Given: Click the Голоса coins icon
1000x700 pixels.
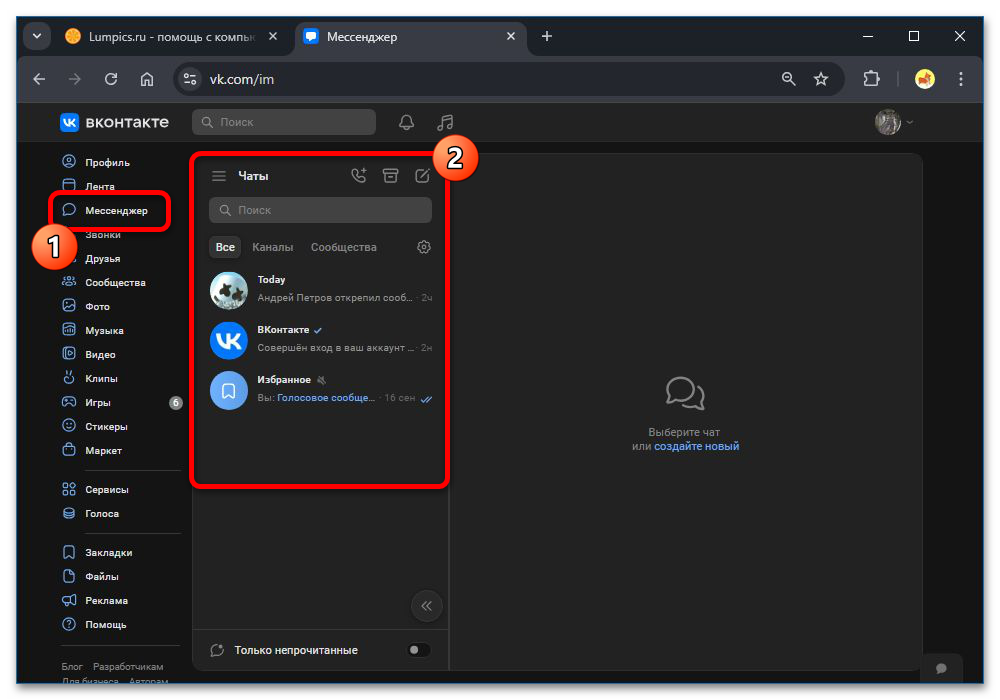Looking at the screenshot, I should (x=69, y=513).
